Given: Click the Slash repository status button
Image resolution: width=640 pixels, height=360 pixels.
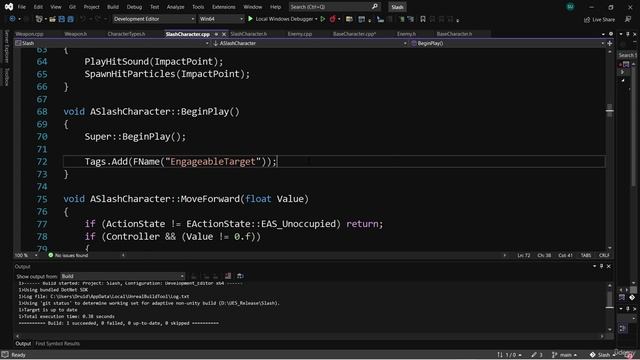Looking at the screenshot, I should 602,355.
